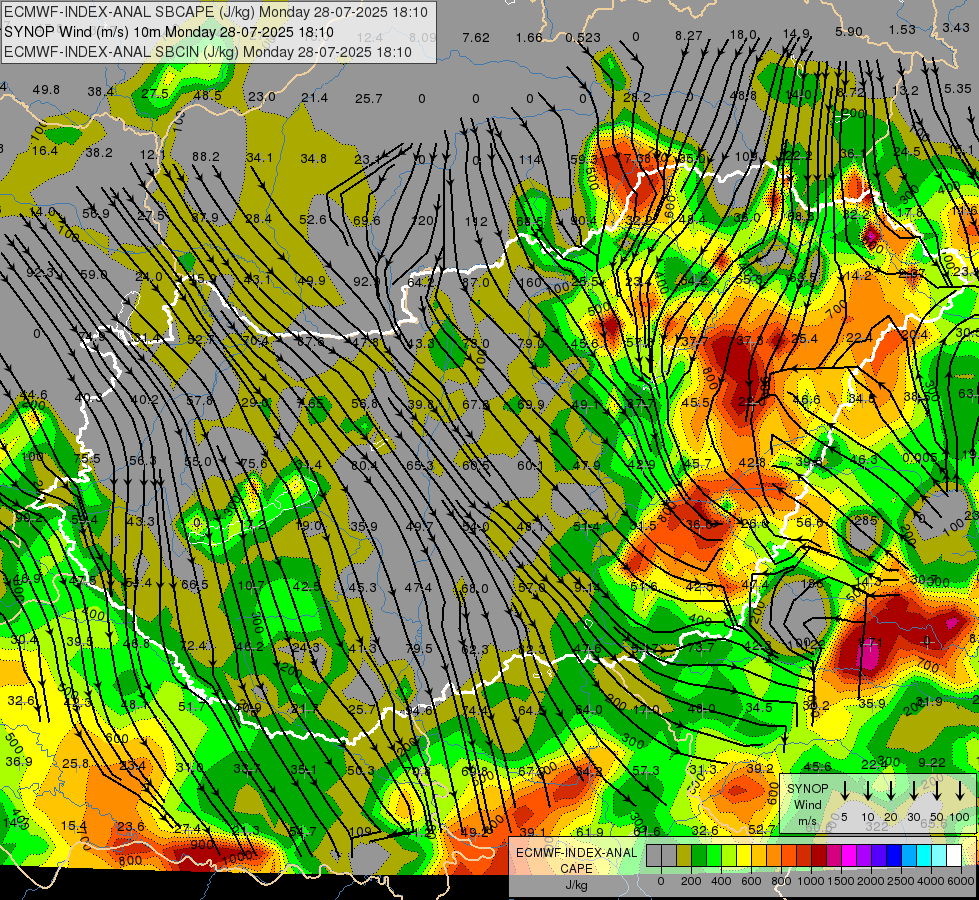Image resolution: width=979 pixels, height=900 pixels.
Task: Click the 'CAPE' word in color legend
Action: pyautogui.click(x=576, y=869)
